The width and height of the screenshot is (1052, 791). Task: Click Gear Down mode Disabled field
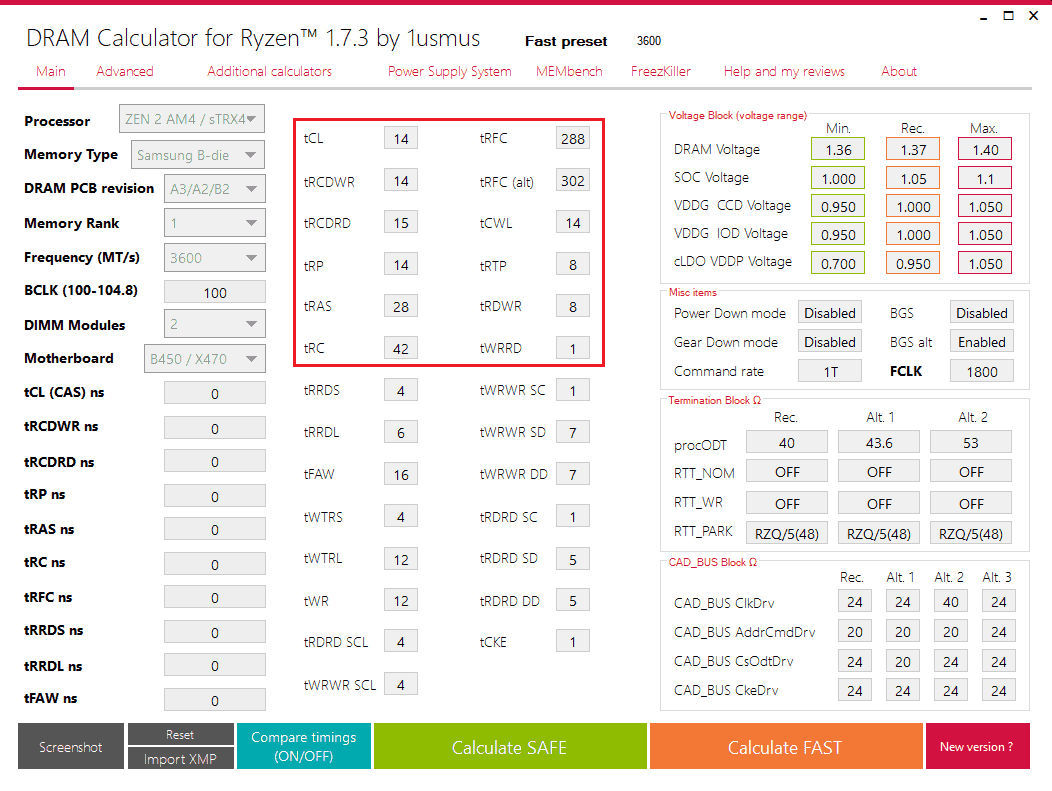pyautogui.click(x=830, y=341)
